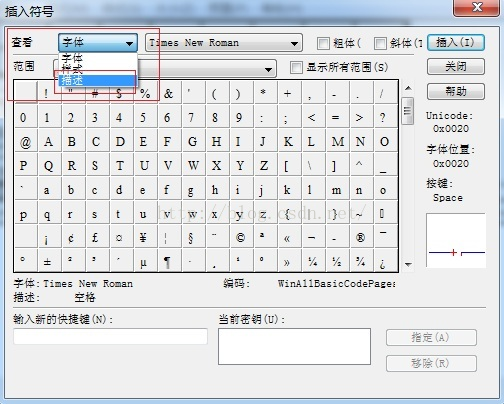Image resolution: width=504 pixels, height=404 pixels.
Task: Focus the 输入新的快捷键(N) field
Action: 110,336
